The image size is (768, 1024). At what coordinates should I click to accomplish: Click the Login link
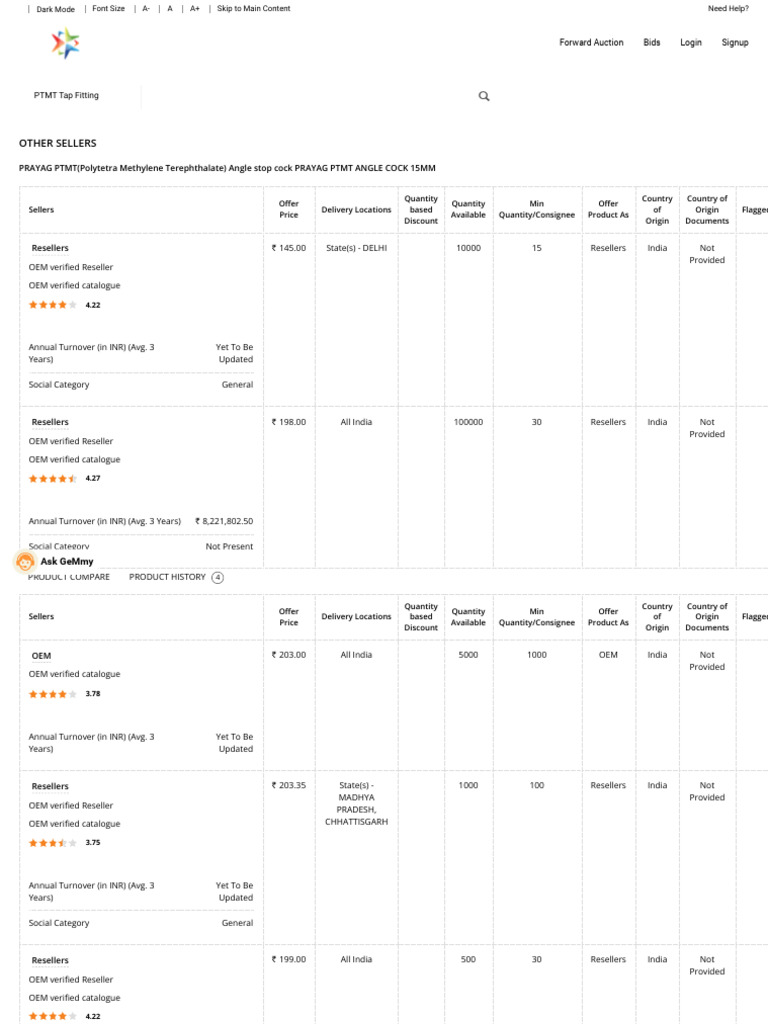(691, 43)
